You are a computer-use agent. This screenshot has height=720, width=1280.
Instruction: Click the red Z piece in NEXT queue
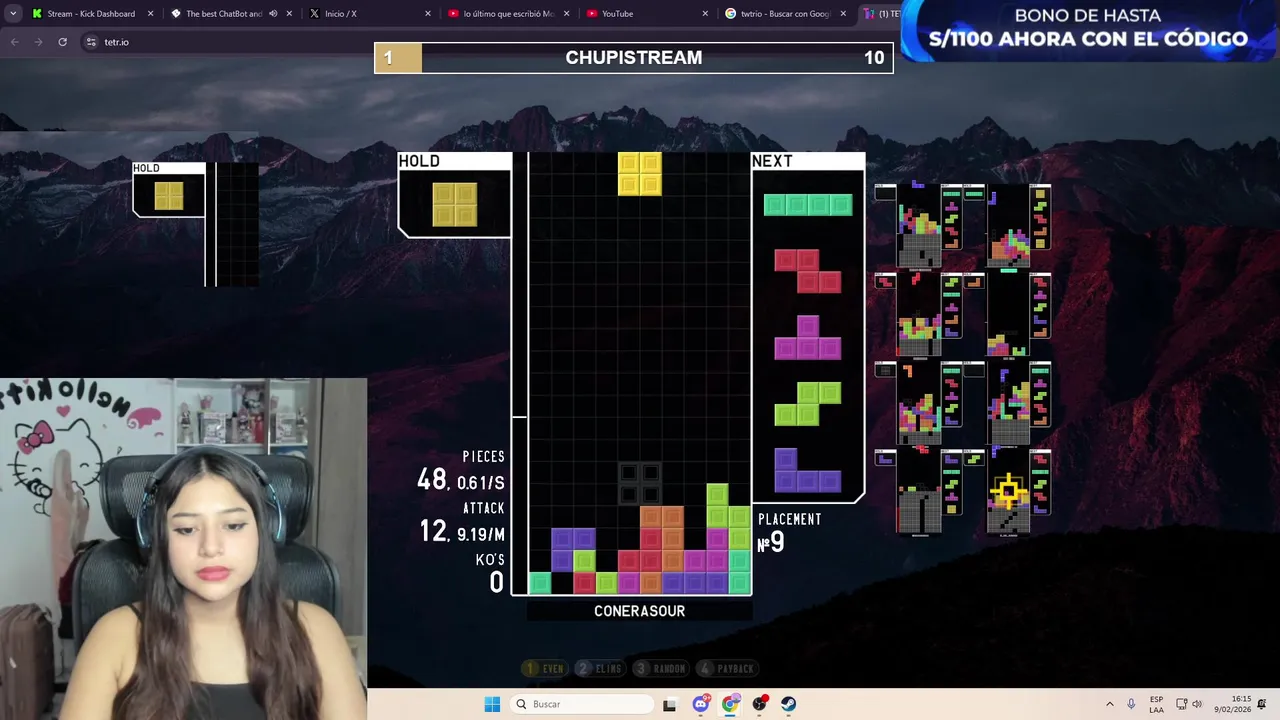(808, 271)
